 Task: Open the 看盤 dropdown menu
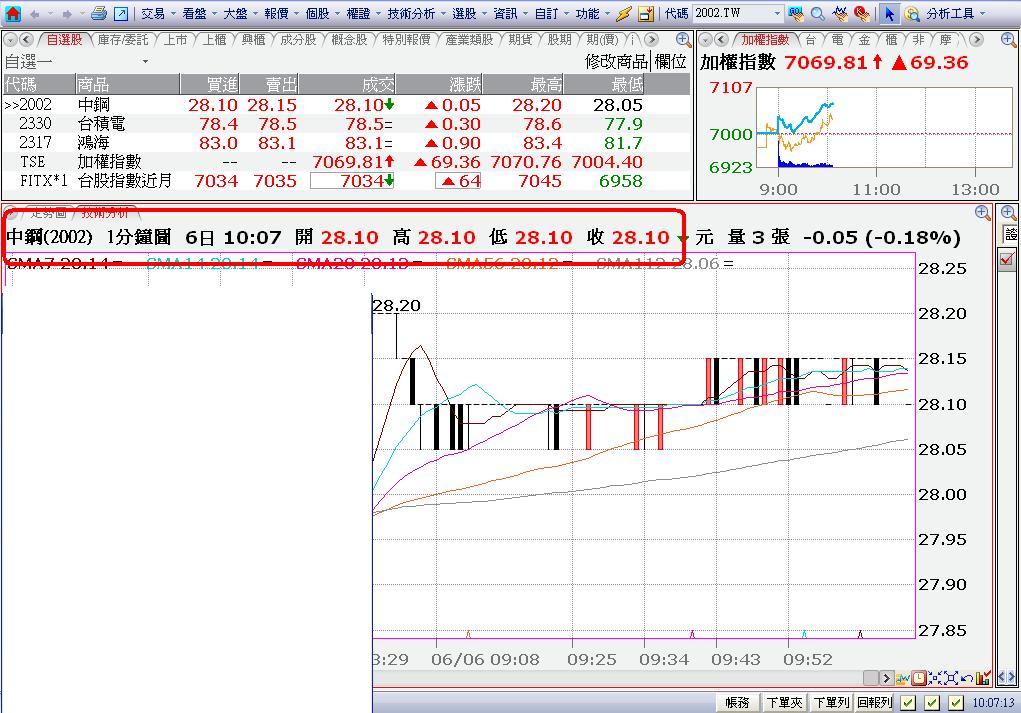coord(199,13)
